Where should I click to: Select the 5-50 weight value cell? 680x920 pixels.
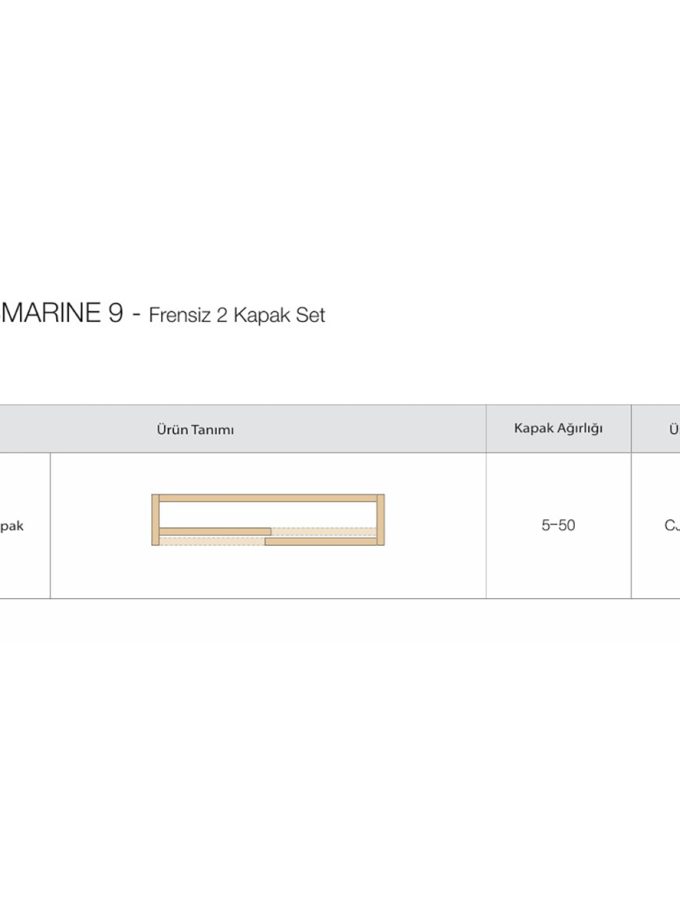558,525
